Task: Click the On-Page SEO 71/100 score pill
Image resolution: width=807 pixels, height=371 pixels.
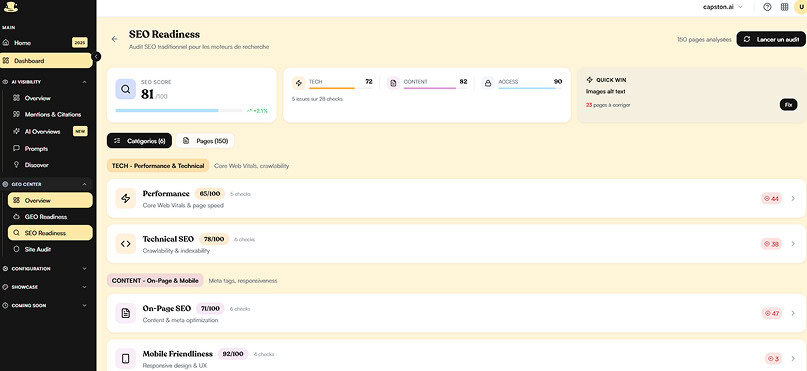Action: click(x=210, y=308)
